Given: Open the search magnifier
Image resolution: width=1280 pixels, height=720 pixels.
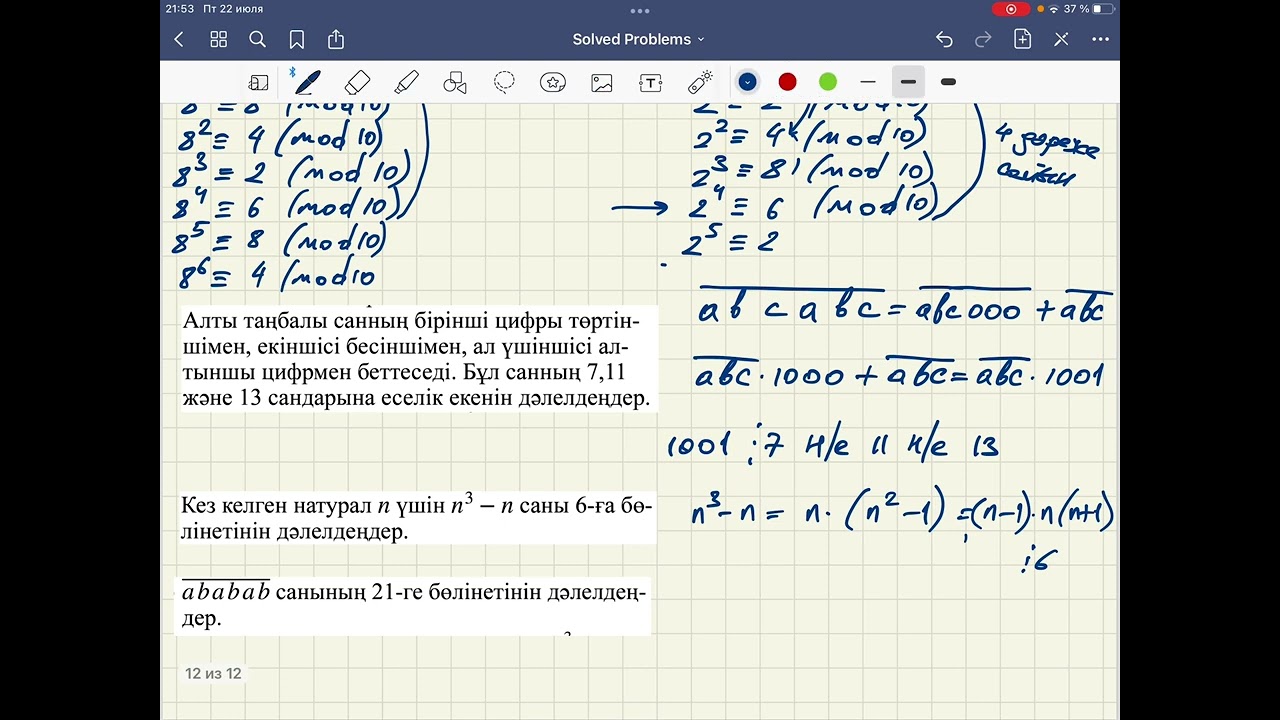Looking at the screenshot, I should pyautogui.click(x=257, y=40).
